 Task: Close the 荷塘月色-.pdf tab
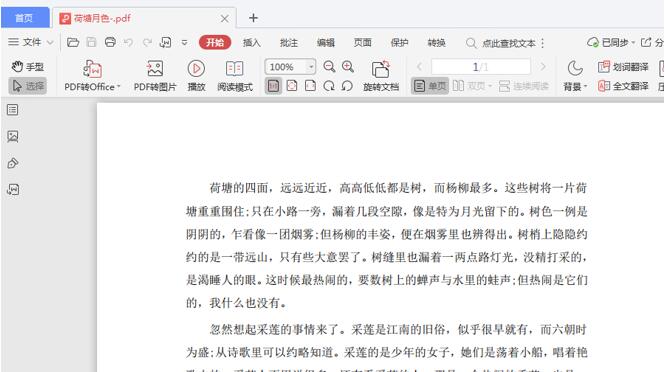click(224, 19)
